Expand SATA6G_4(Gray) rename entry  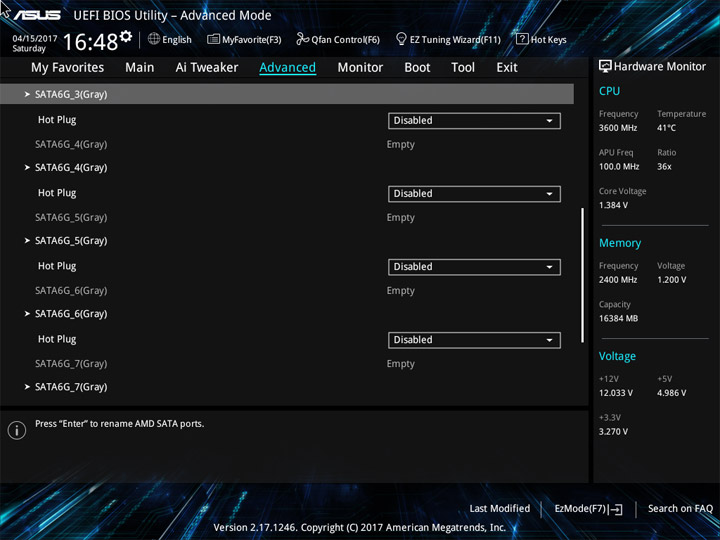[x=71, y=168]
